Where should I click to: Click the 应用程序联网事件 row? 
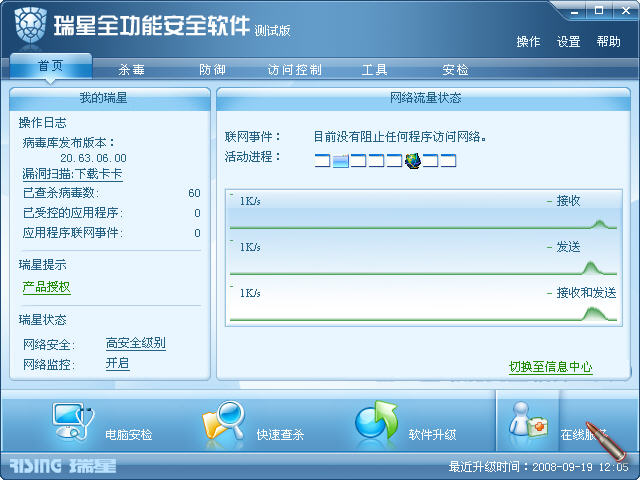coord(111,233)
